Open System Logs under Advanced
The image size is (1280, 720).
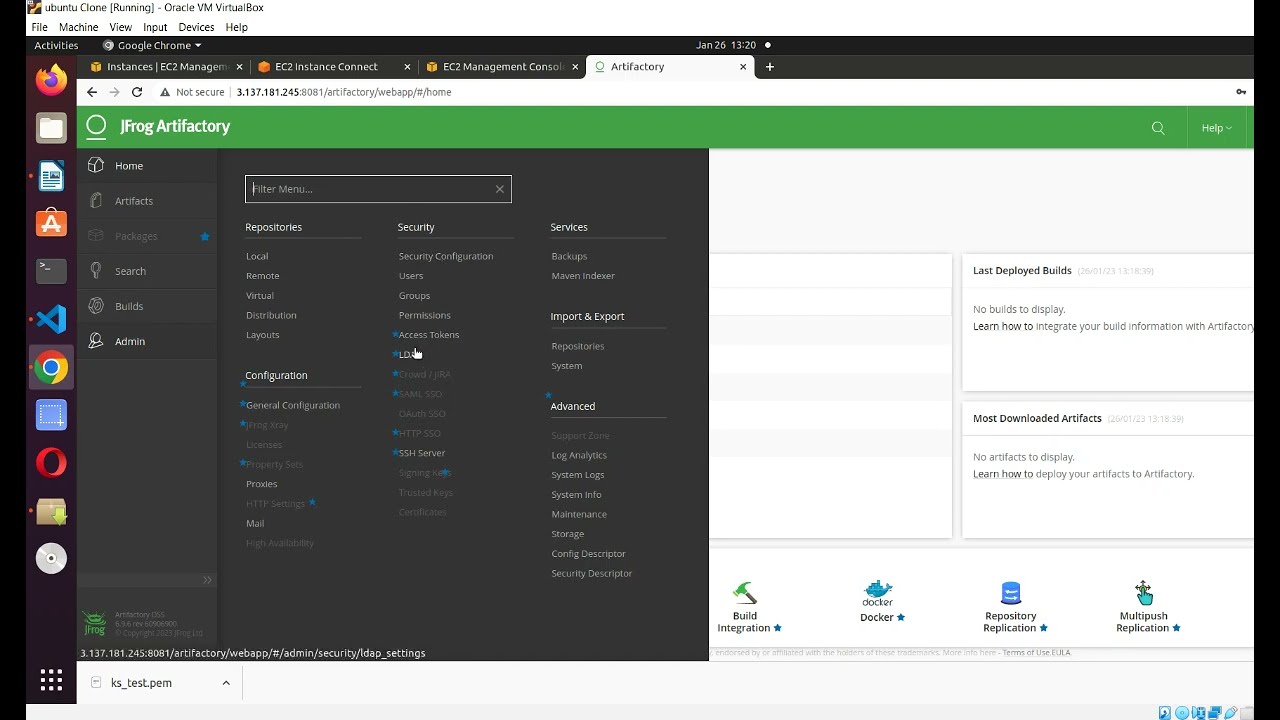click(578, 475)
